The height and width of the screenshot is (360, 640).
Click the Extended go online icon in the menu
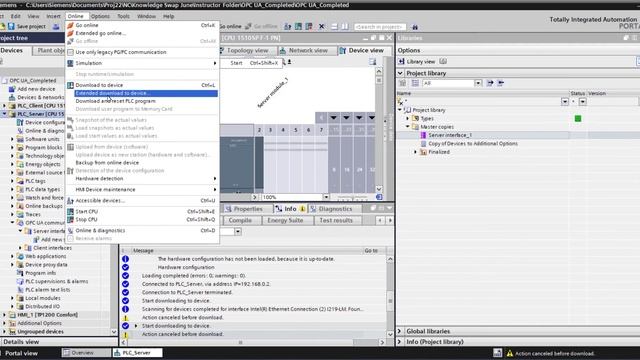pos(70,33)
